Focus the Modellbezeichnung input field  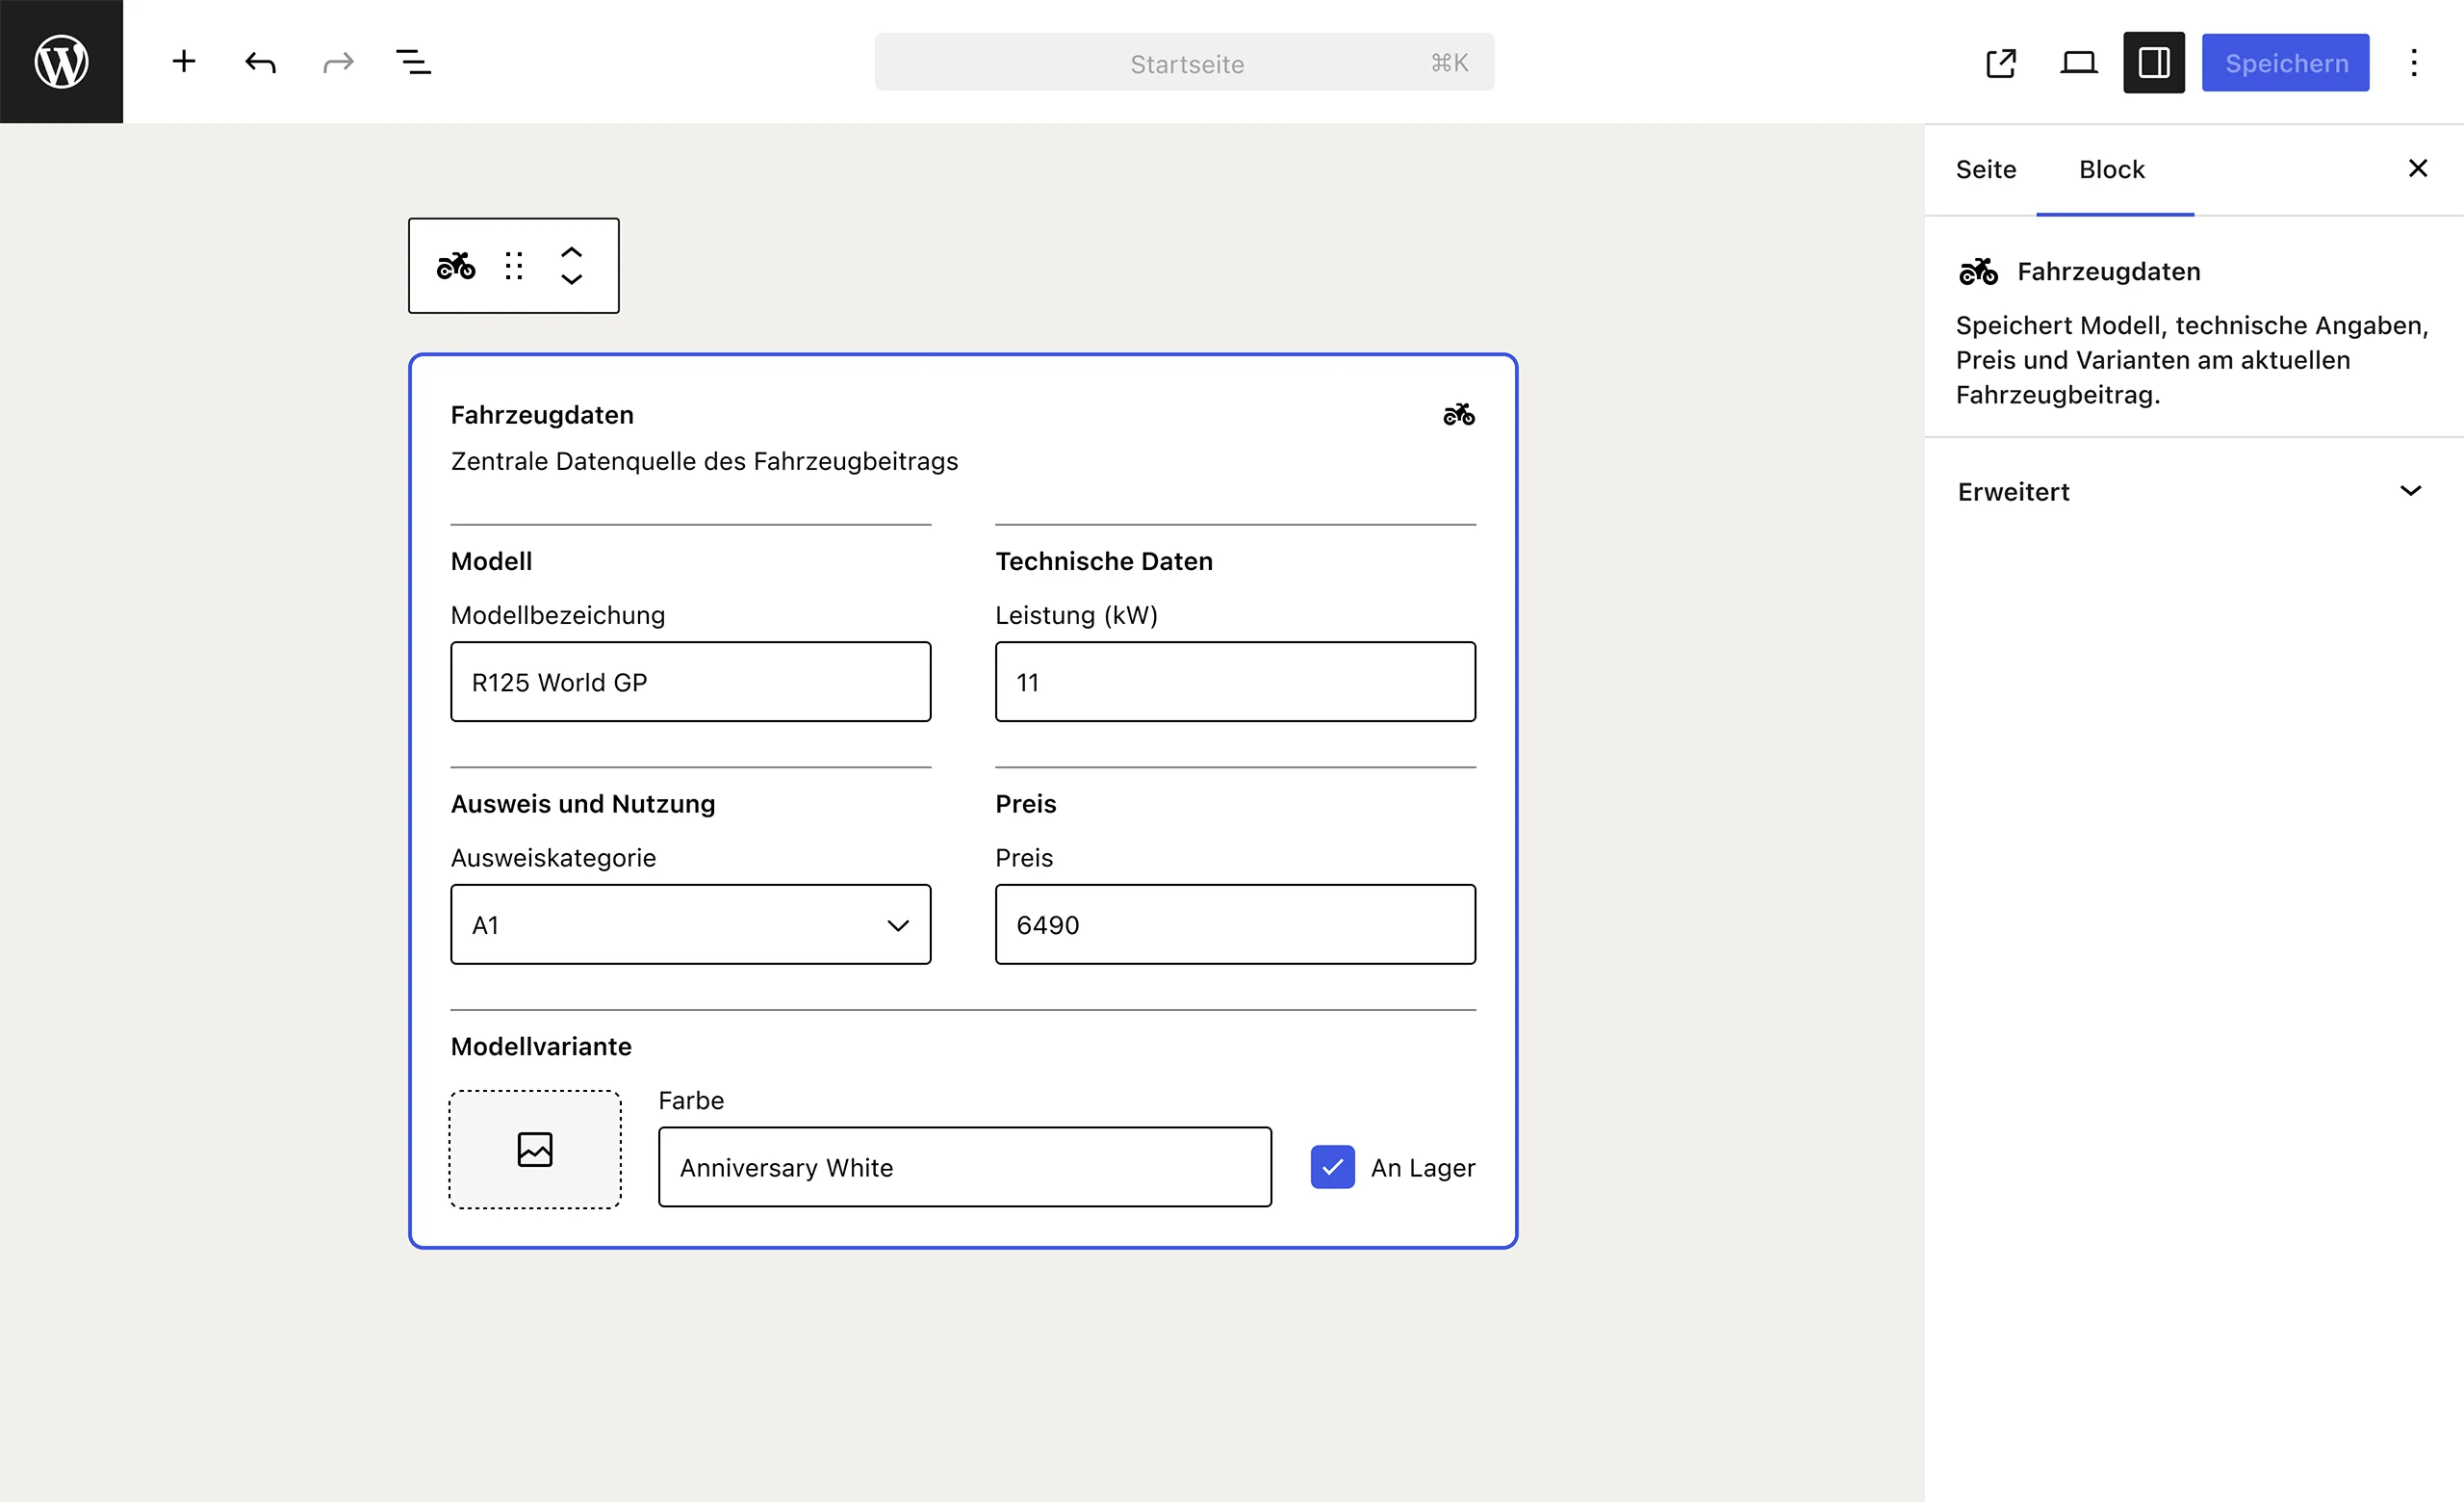tap(691, 682)
